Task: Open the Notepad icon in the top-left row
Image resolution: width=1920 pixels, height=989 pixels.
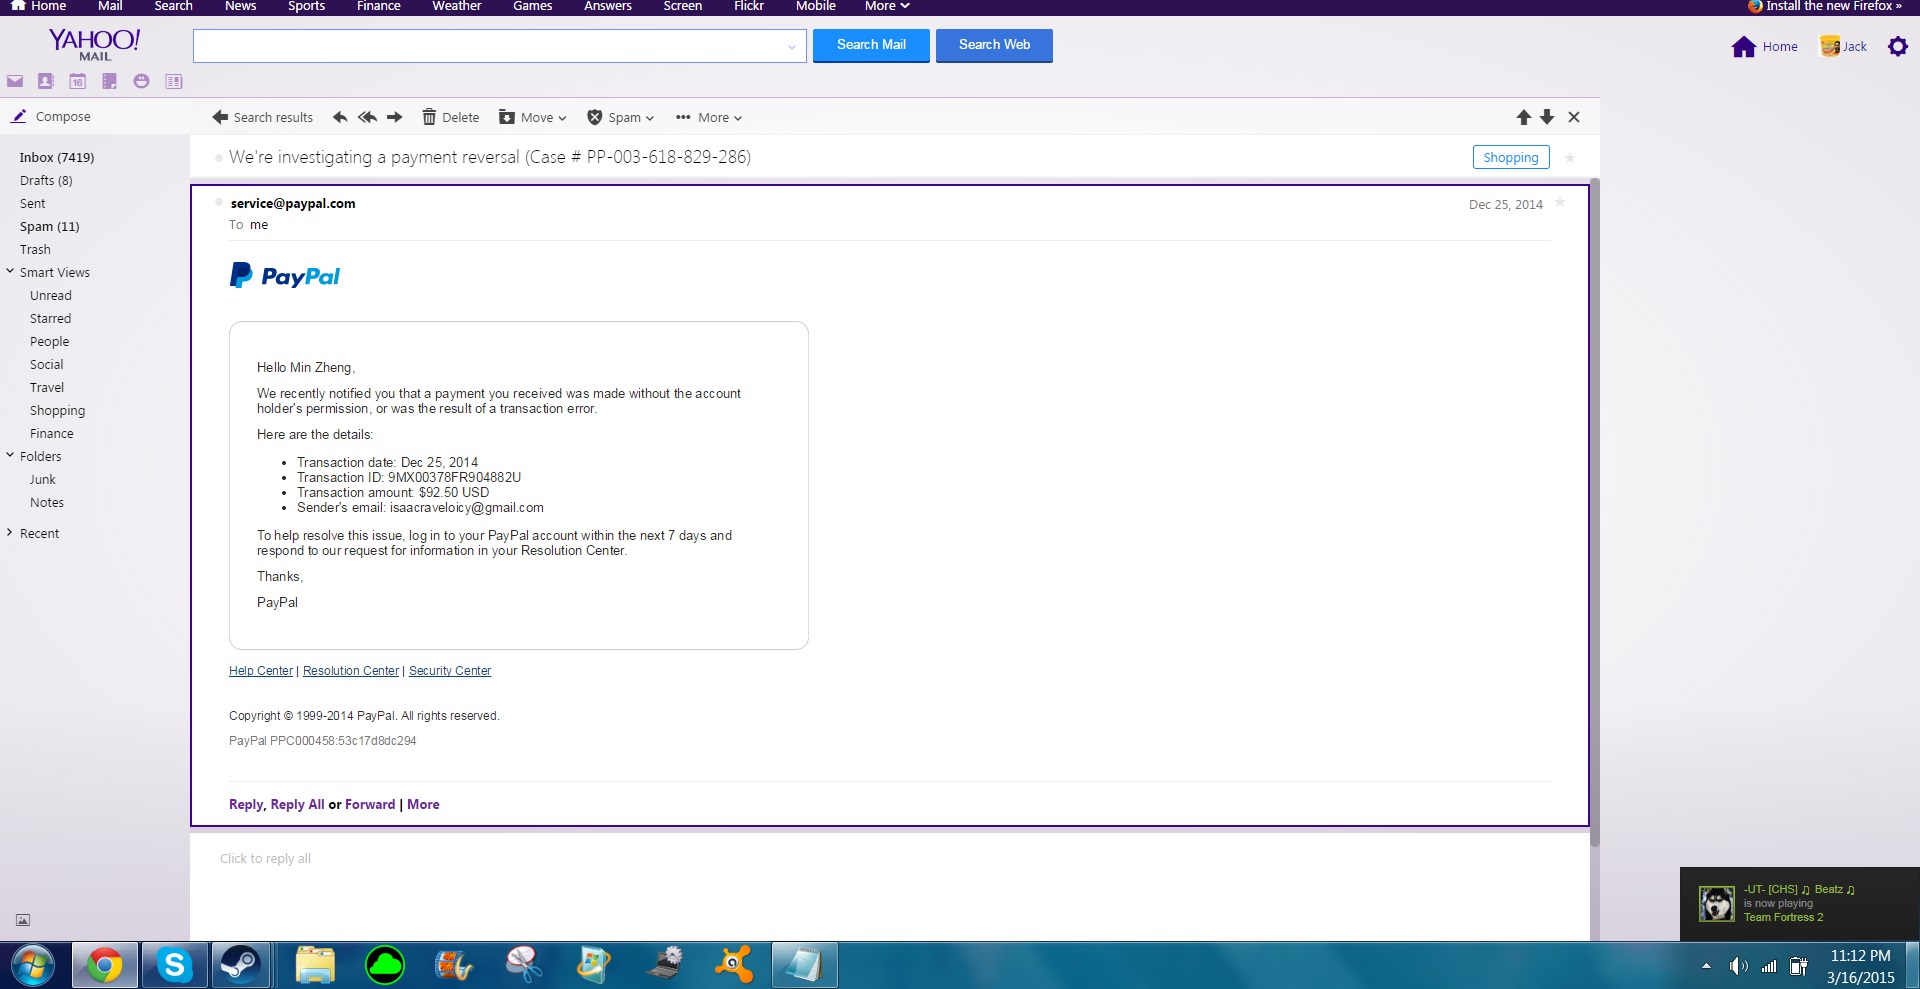Action: 110,81
